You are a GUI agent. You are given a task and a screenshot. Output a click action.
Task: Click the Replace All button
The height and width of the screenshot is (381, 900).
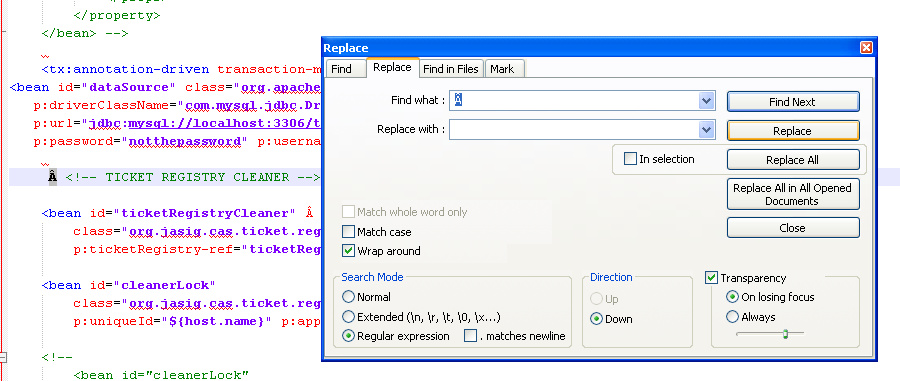[793, 160]
